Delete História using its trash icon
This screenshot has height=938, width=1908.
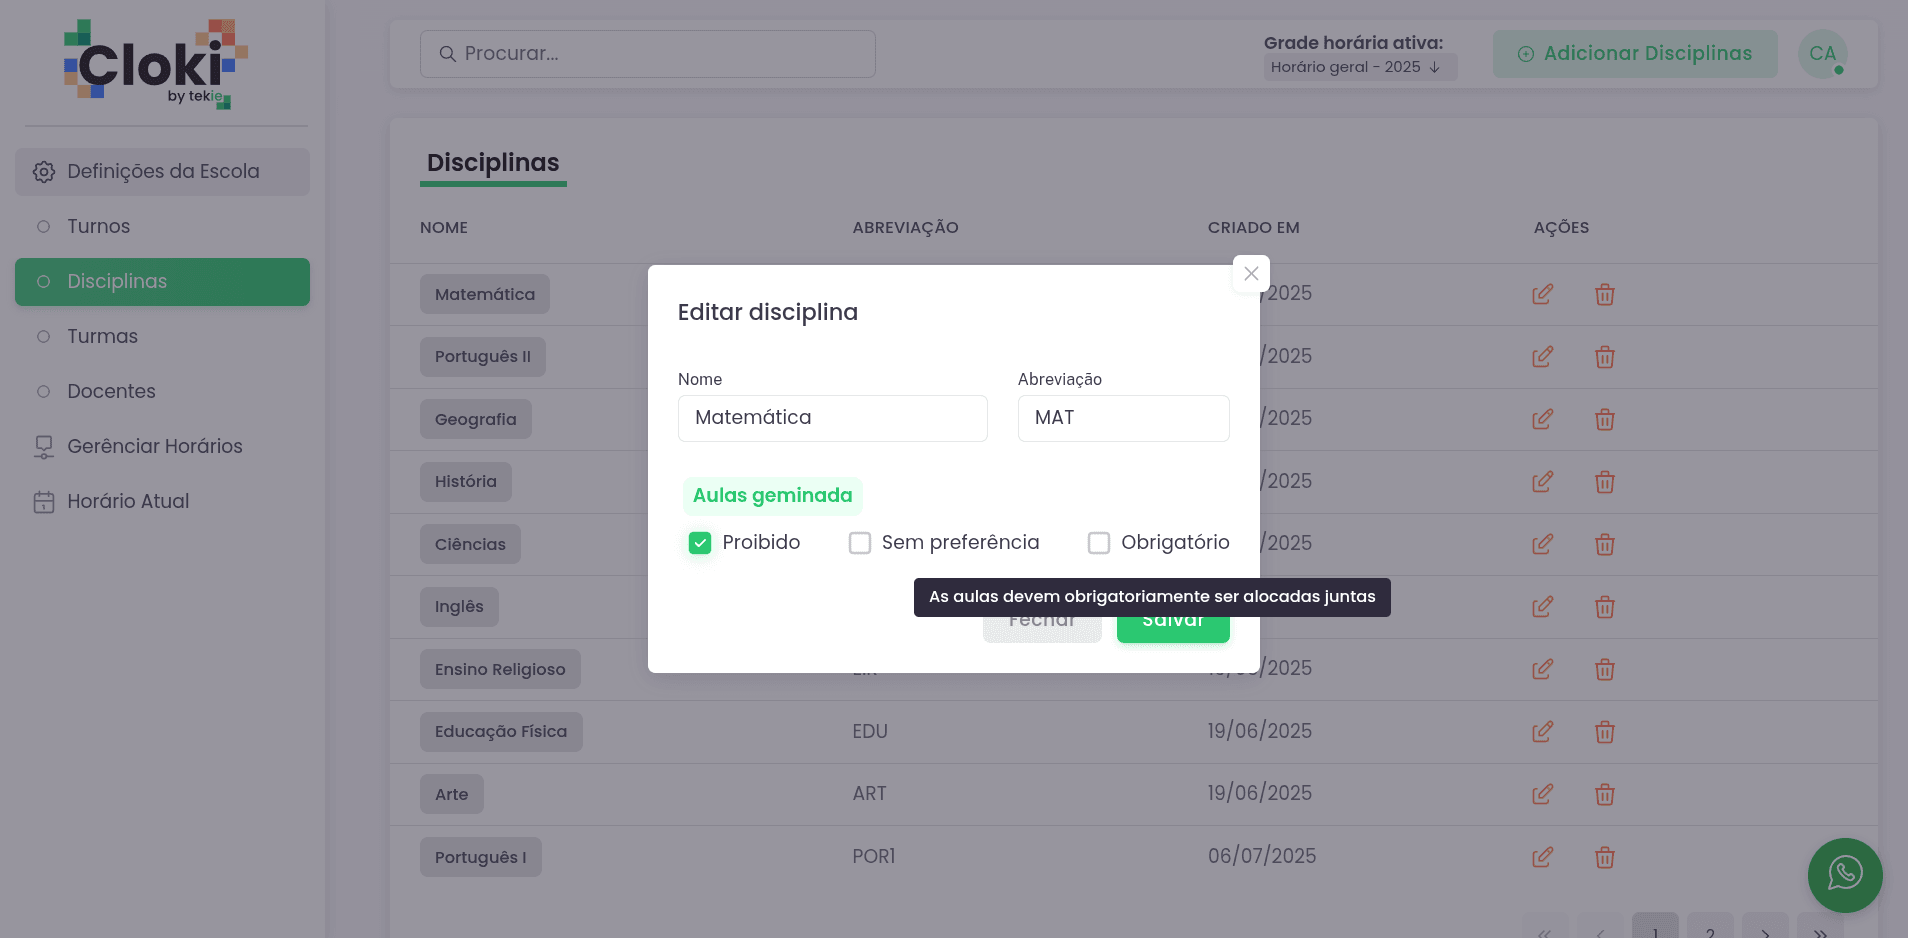[x=1604, y=482]
